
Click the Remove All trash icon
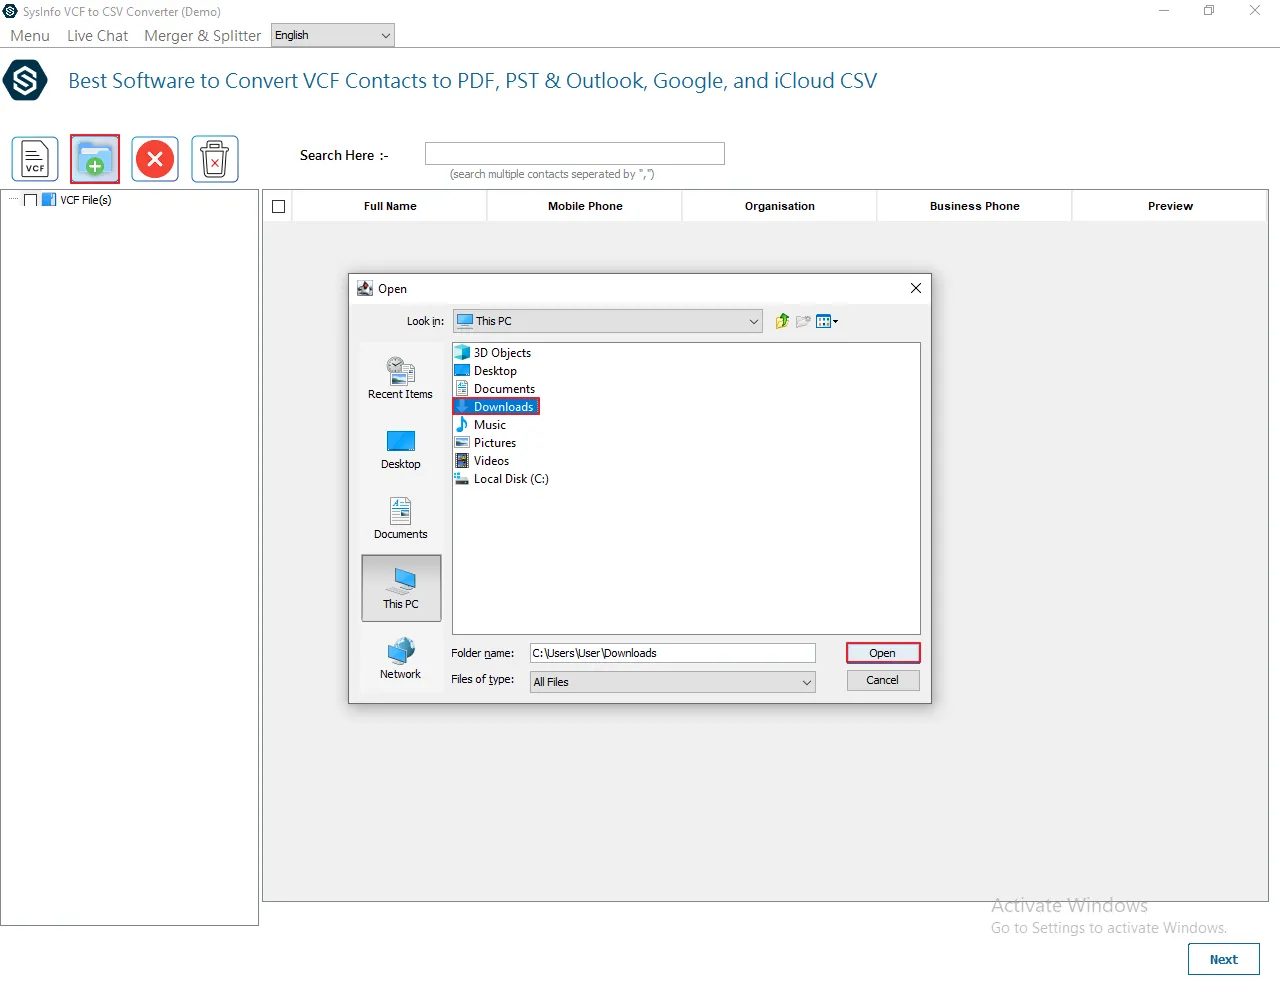tap(215, 159)
